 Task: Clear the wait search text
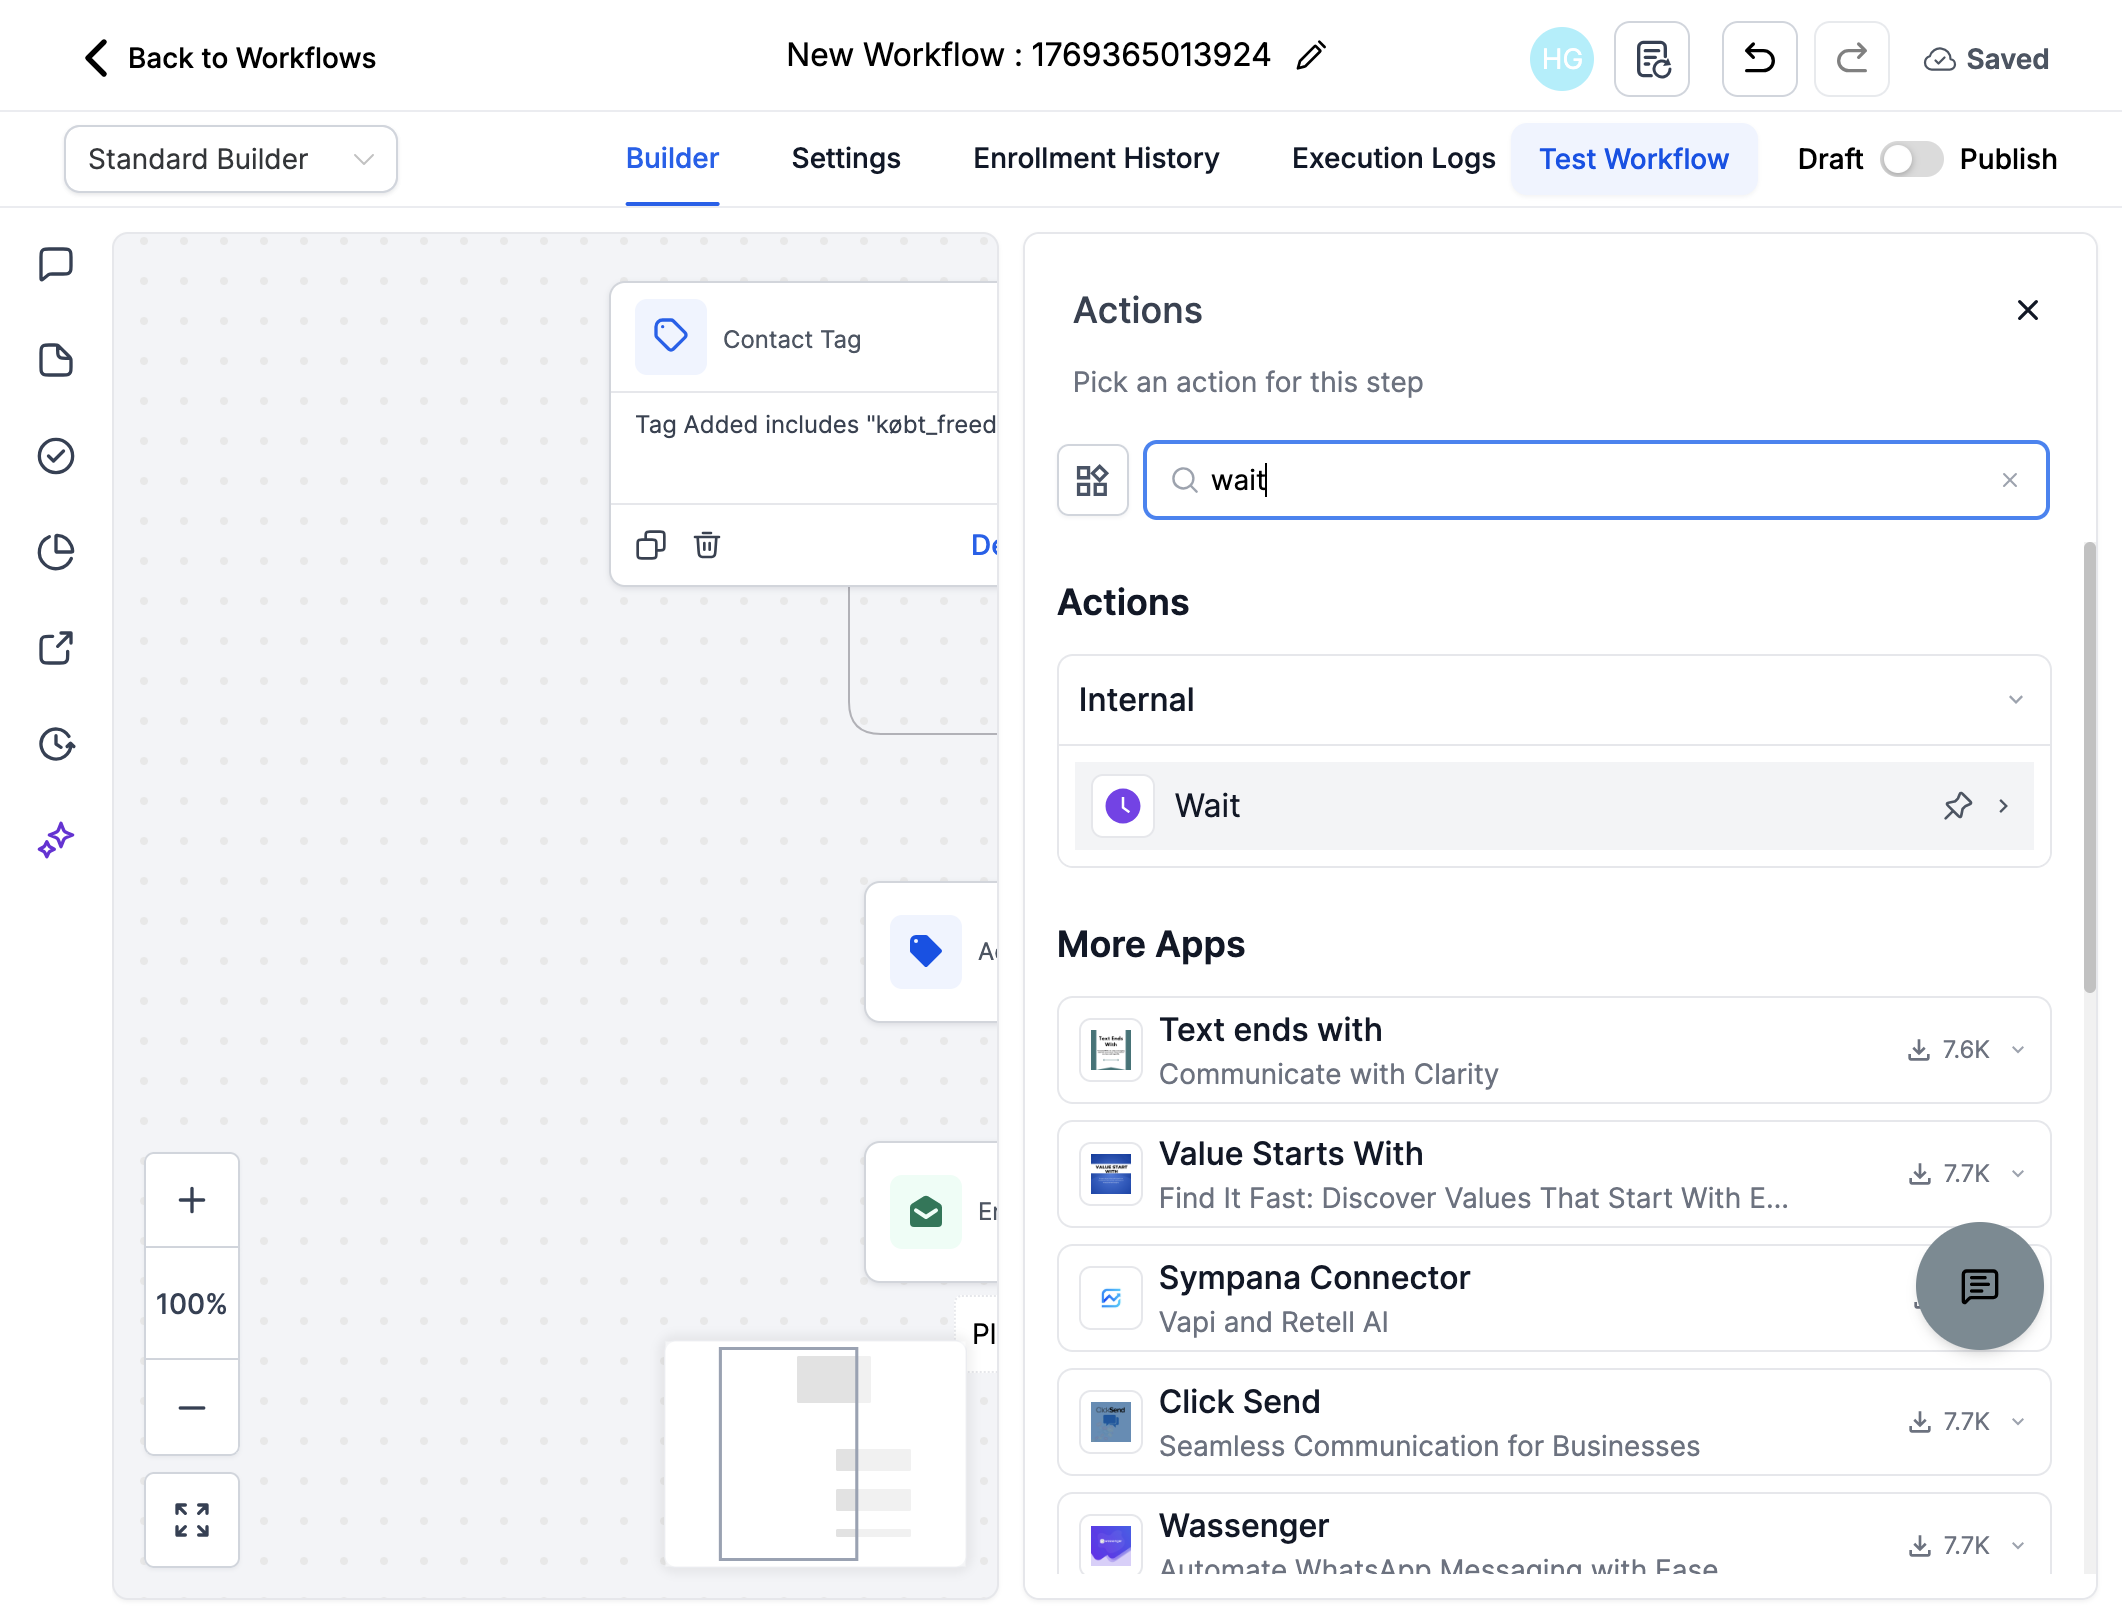[2010, 481]
